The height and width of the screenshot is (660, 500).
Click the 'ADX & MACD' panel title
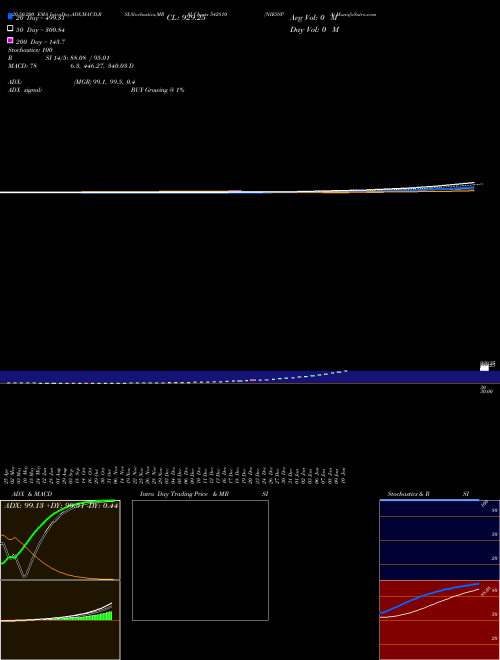32,494
